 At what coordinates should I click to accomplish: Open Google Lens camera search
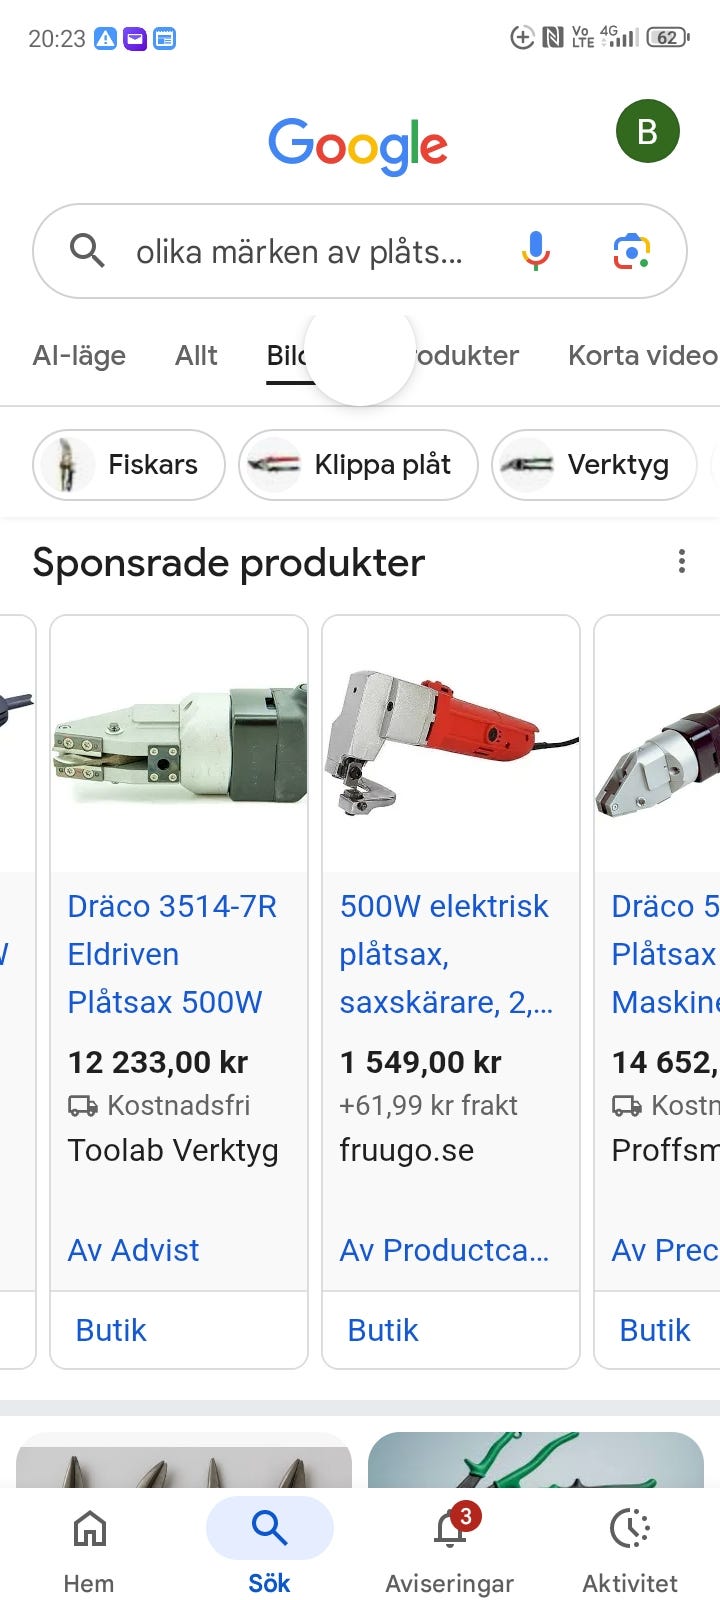[632, 251]
